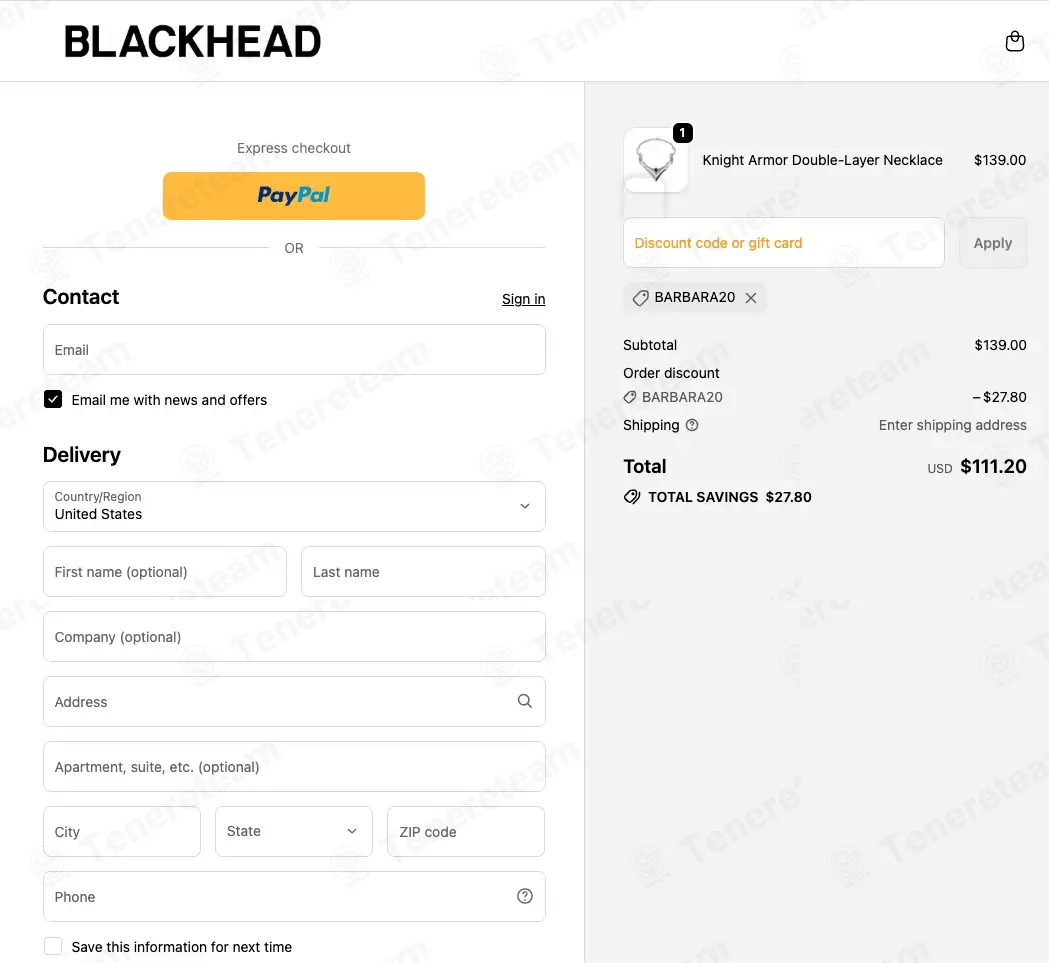Image resolution: width=1049 pixels, height=963 pixels.
Task: Pay with PayPal express checkout
Action: pos(294,195)
